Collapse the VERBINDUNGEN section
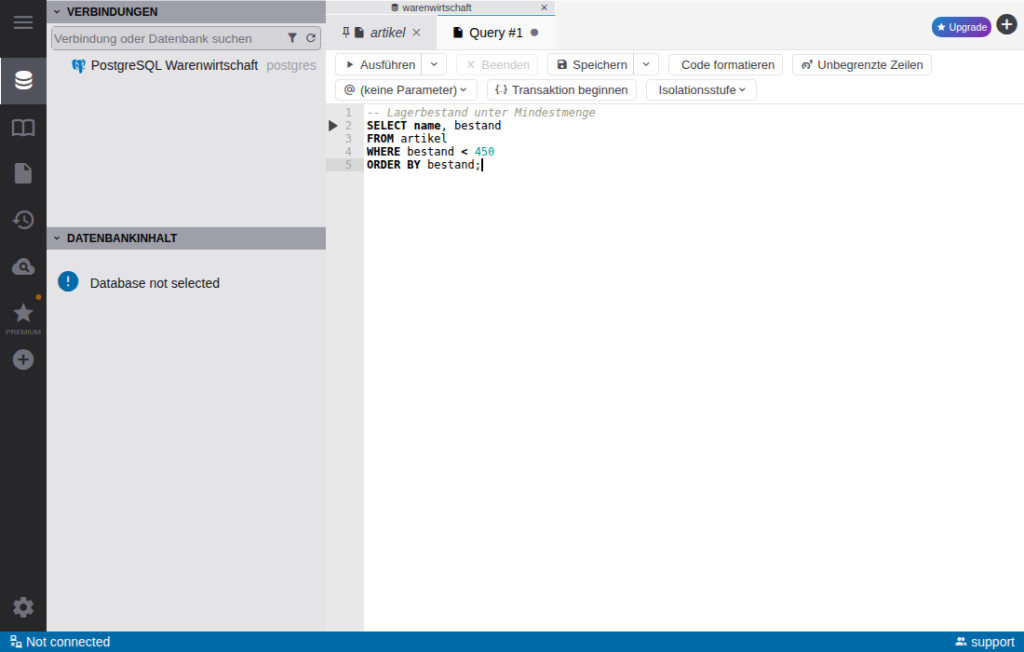1024x652 pixels. coord(57,12)
